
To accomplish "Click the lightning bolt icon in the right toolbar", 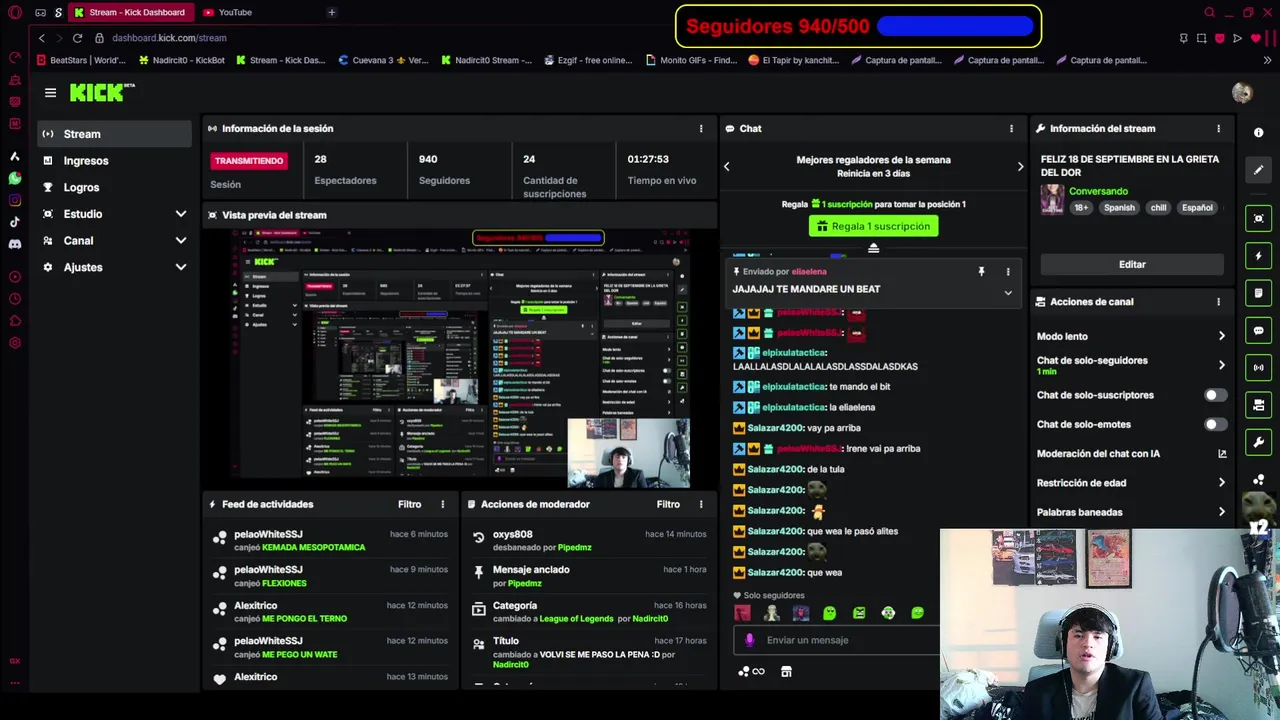I will pos(1258,256).
